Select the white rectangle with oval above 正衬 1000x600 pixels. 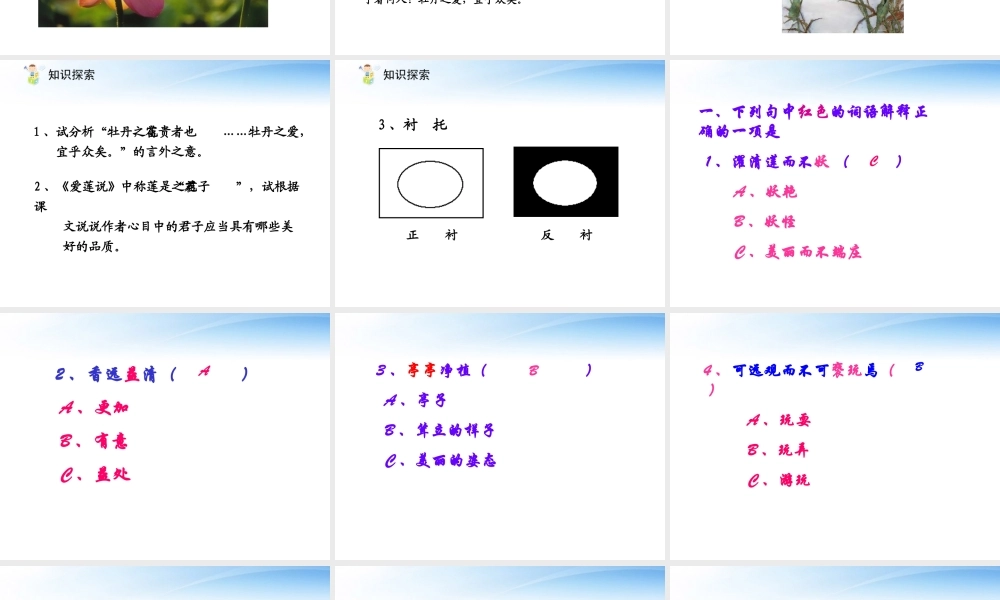tap(431, 183)
